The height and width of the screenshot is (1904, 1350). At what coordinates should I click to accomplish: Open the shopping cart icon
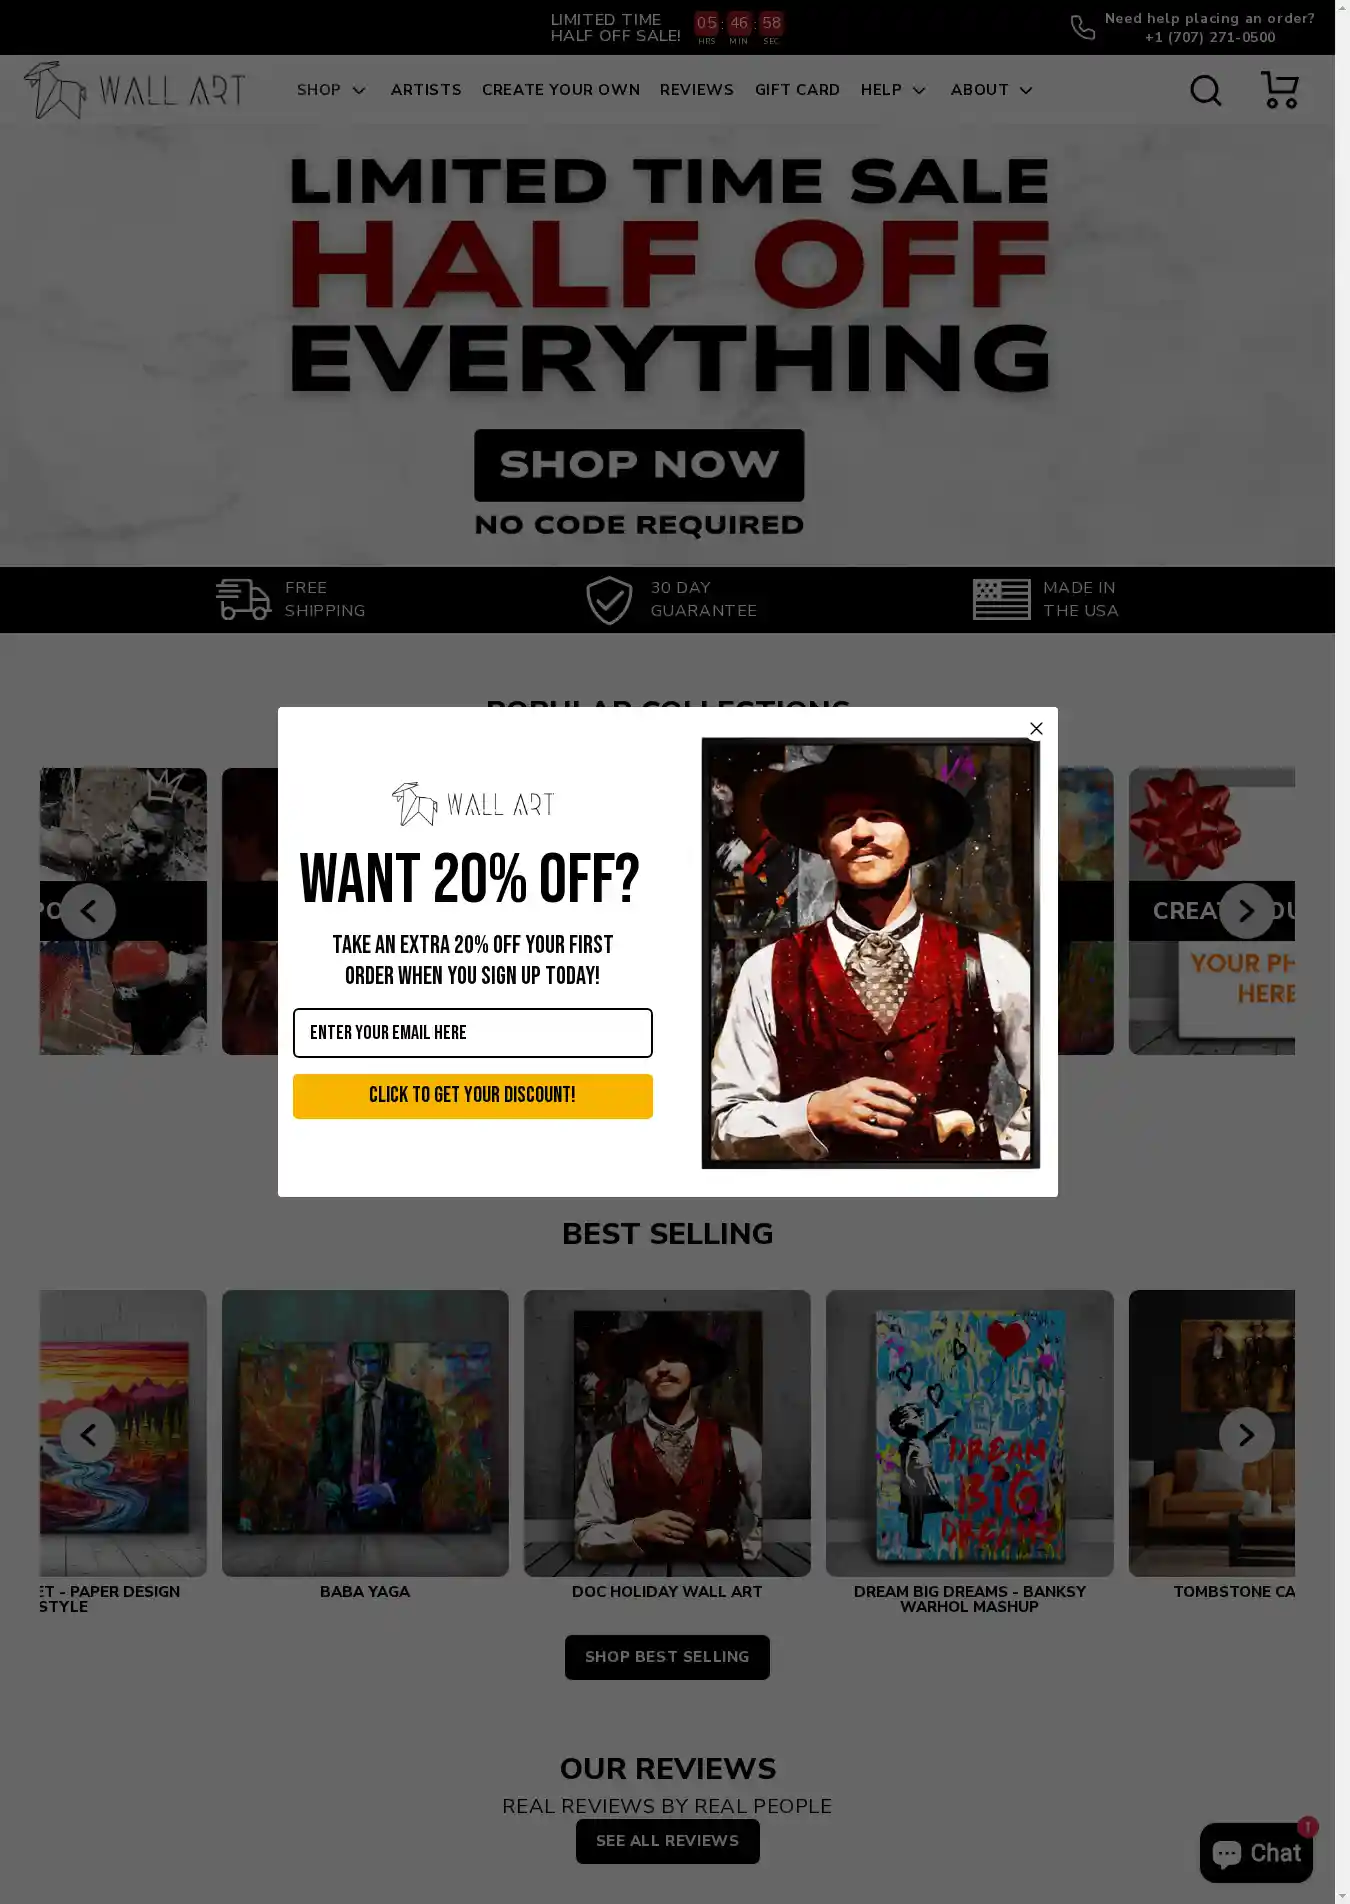click(1280, 90)
